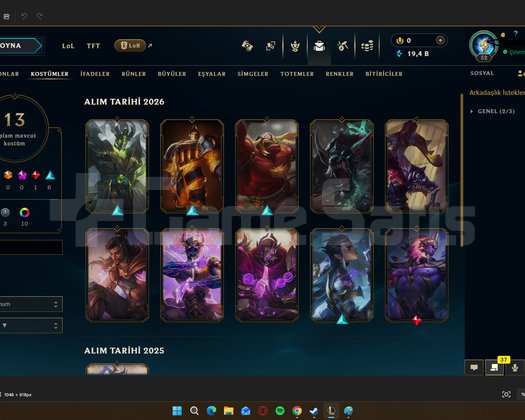Open Spotify from taskbar
Viewport: 525px width, 420px height.
coord(280,410)
